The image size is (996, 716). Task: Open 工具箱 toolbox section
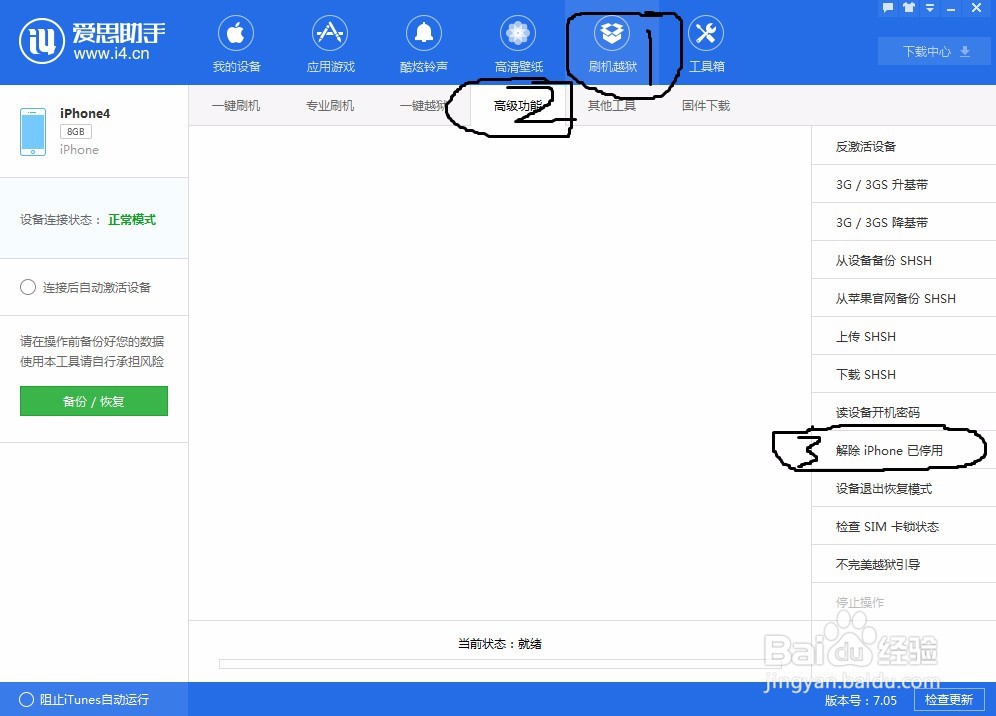(x=706, y=44)
